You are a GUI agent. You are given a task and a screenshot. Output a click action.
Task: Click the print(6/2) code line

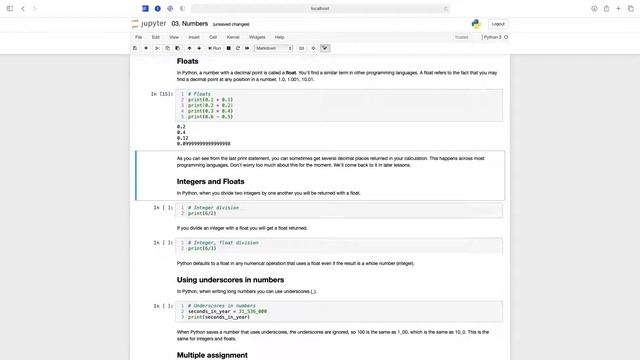pyautogui.click(x=202, y=213)
